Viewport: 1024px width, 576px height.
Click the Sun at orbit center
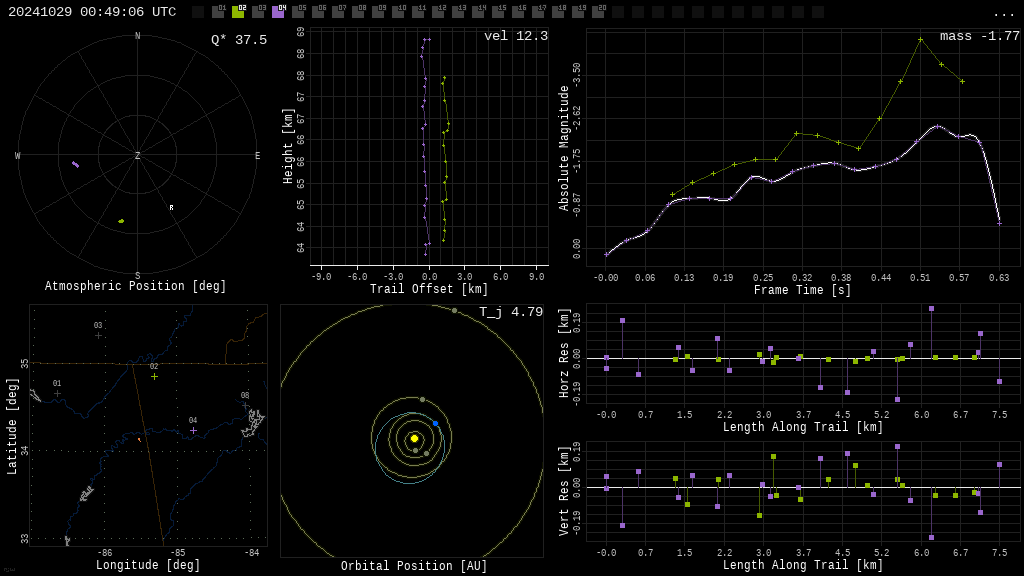click(414, 438)
